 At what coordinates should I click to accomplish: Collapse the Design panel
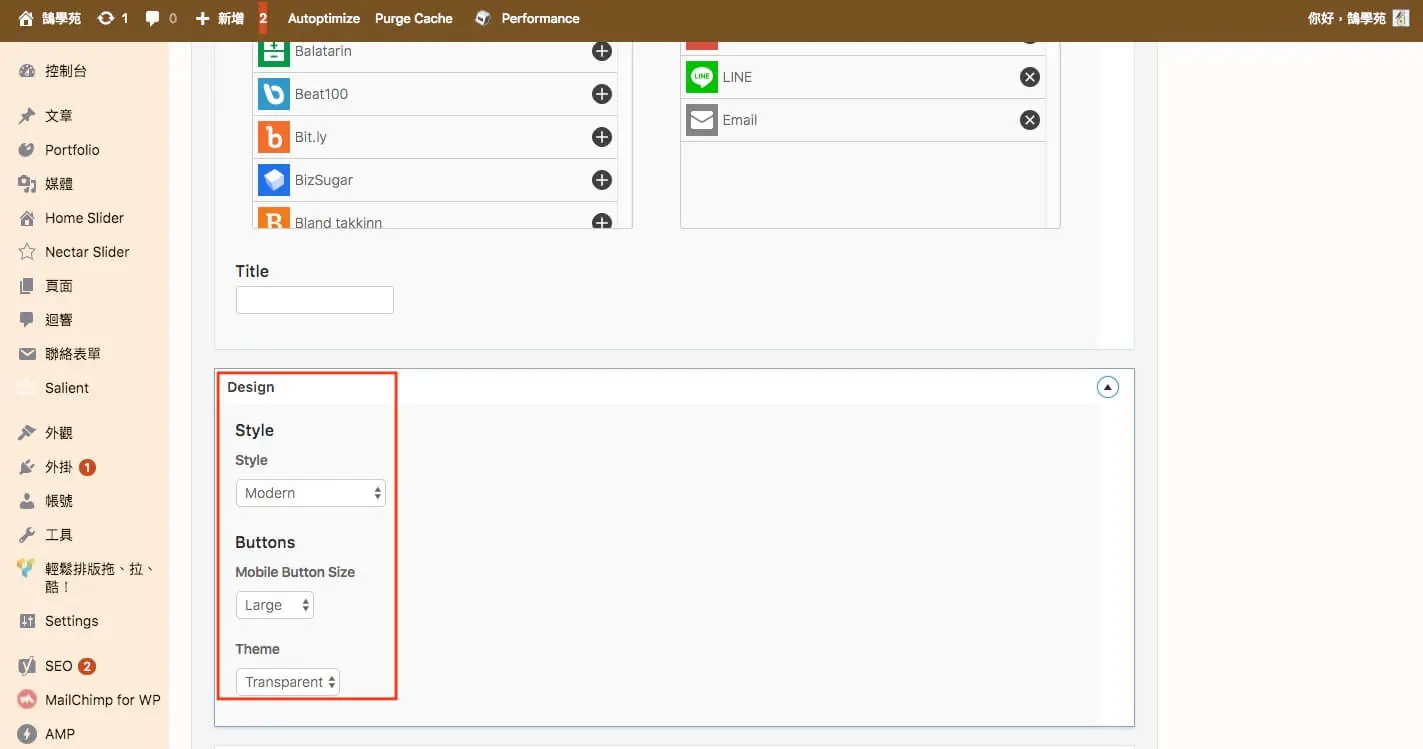[x=1108, y=387]
